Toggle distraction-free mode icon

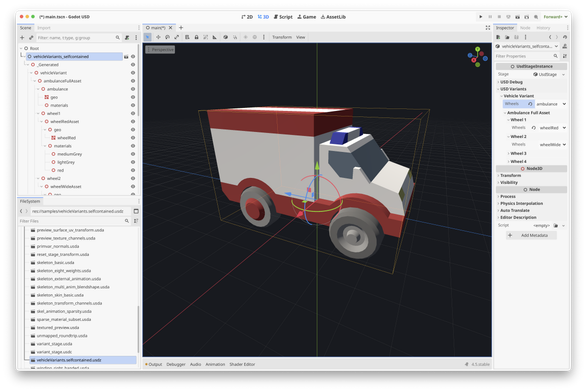(x=487, y=28)
